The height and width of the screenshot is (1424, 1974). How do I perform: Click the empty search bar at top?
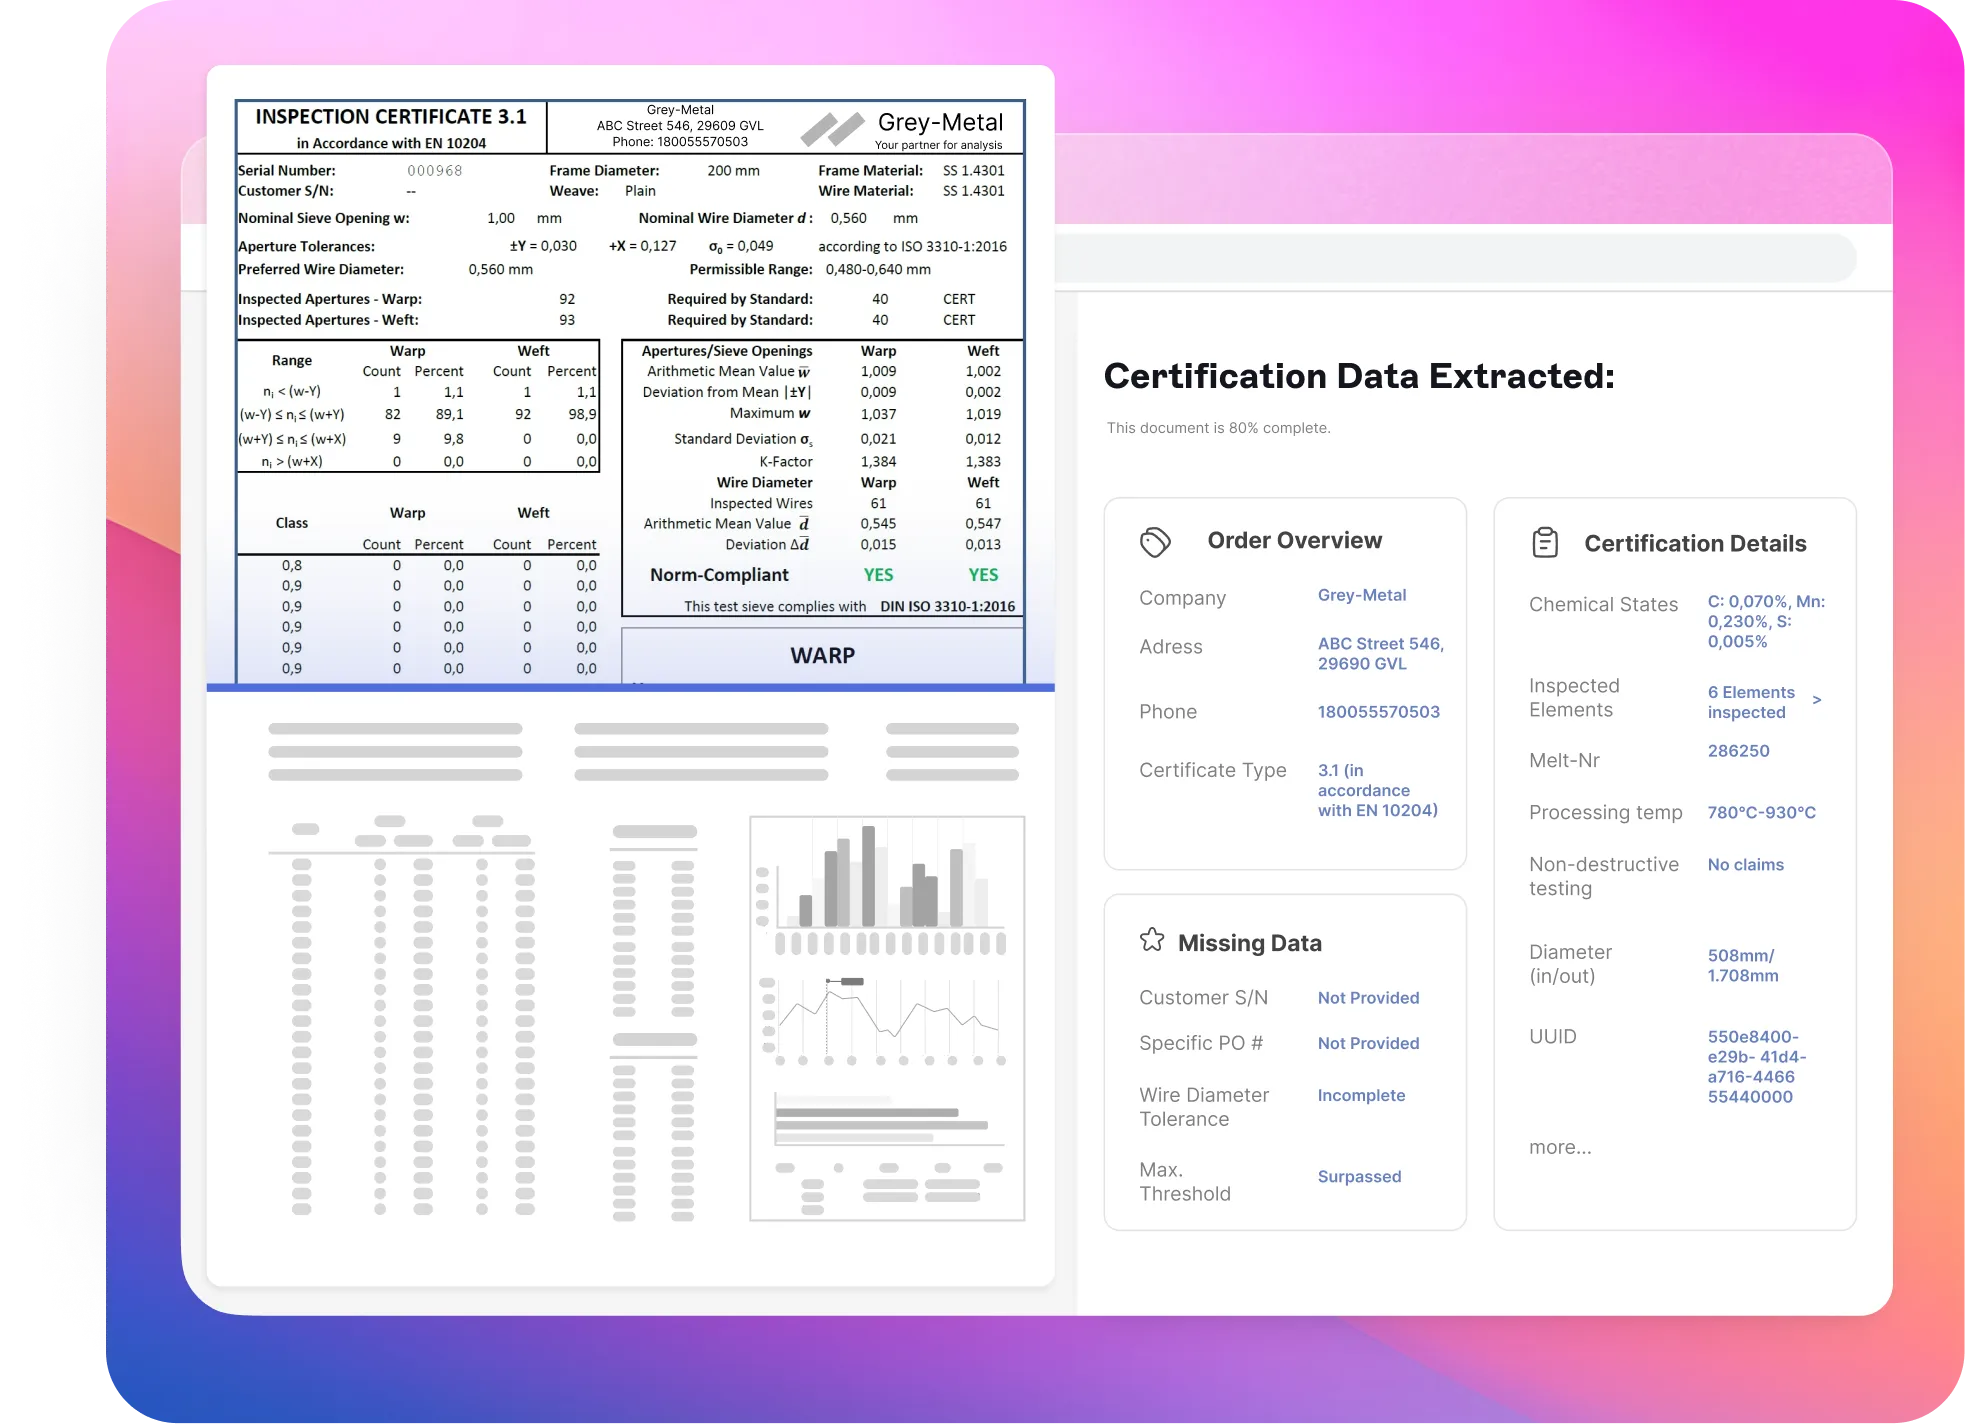[1455, 258]
